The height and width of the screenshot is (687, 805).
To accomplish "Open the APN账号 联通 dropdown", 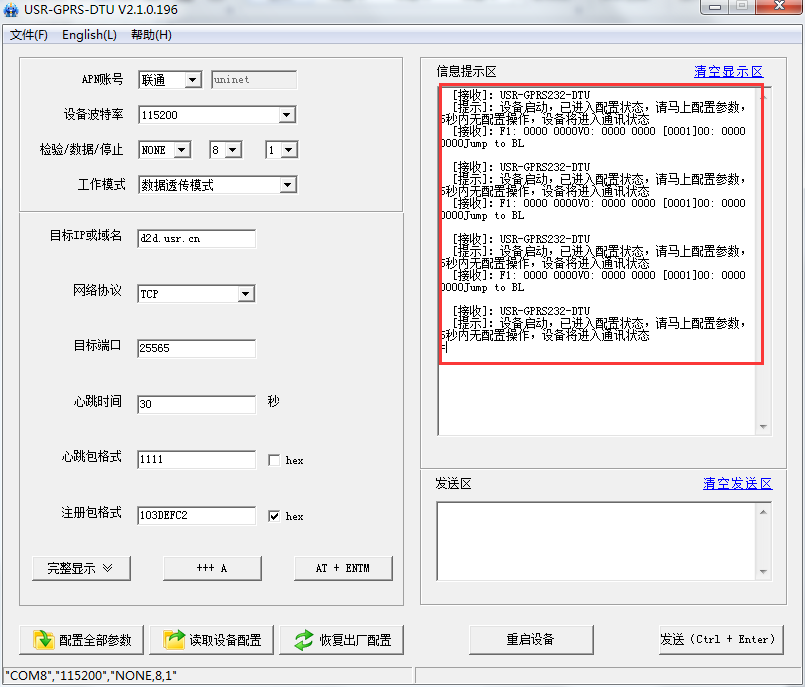I will click(194, 79).
